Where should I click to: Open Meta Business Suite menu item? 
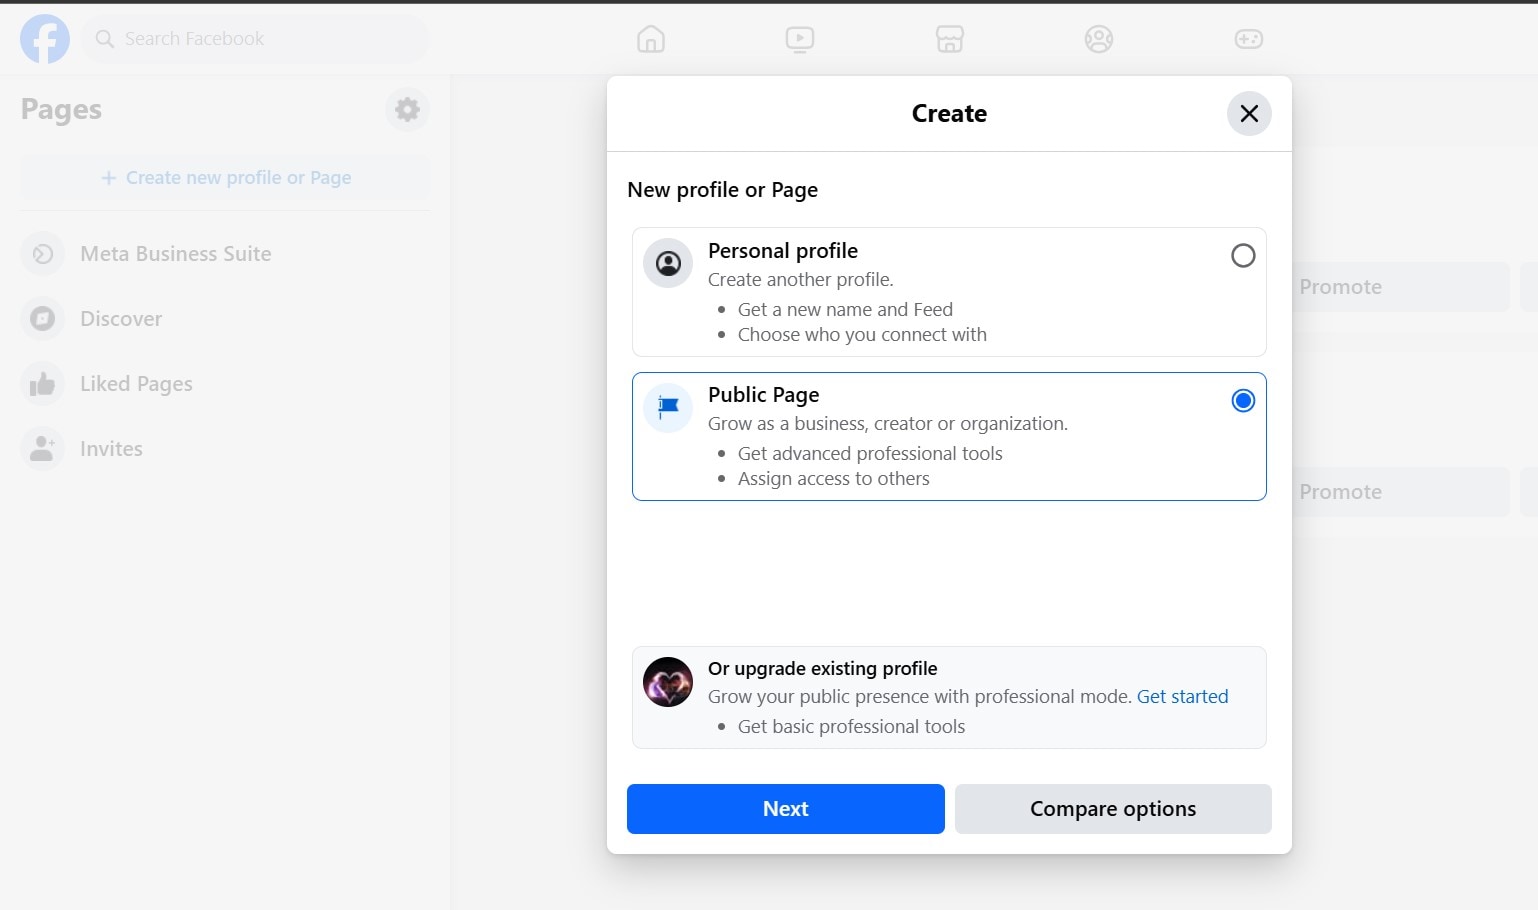(x=226, y=254)
